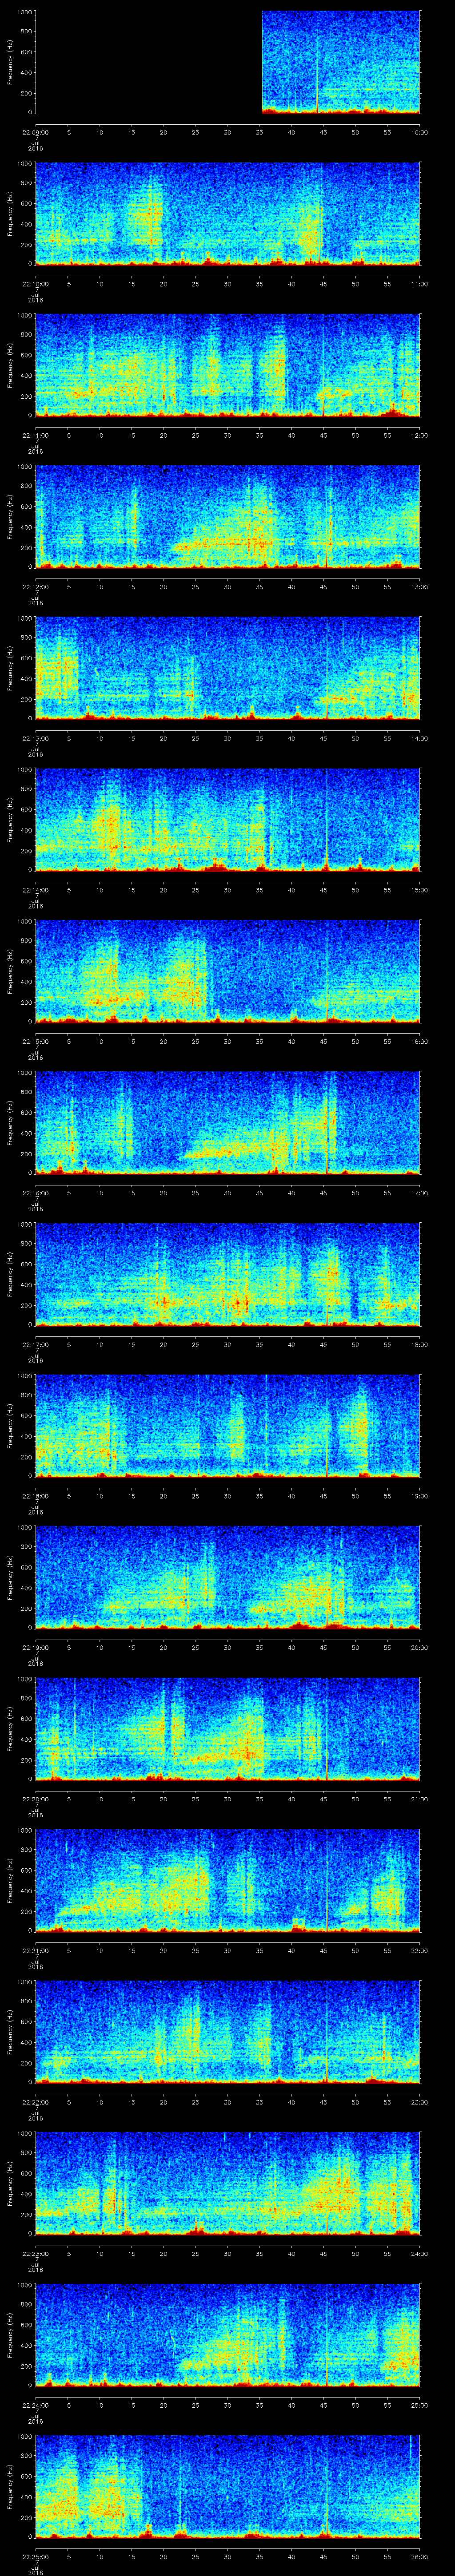
Task: Click the 22:16:00 start time label
Action: (x=35, y=1193)
